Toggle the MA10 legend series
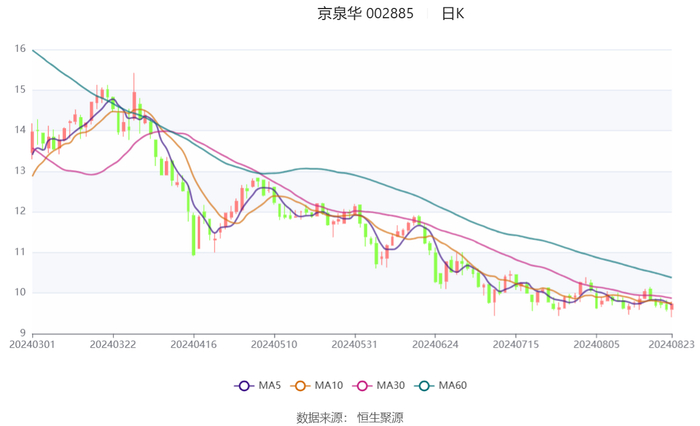Screen dimensions: 700x426 click(x=317, y=385)
